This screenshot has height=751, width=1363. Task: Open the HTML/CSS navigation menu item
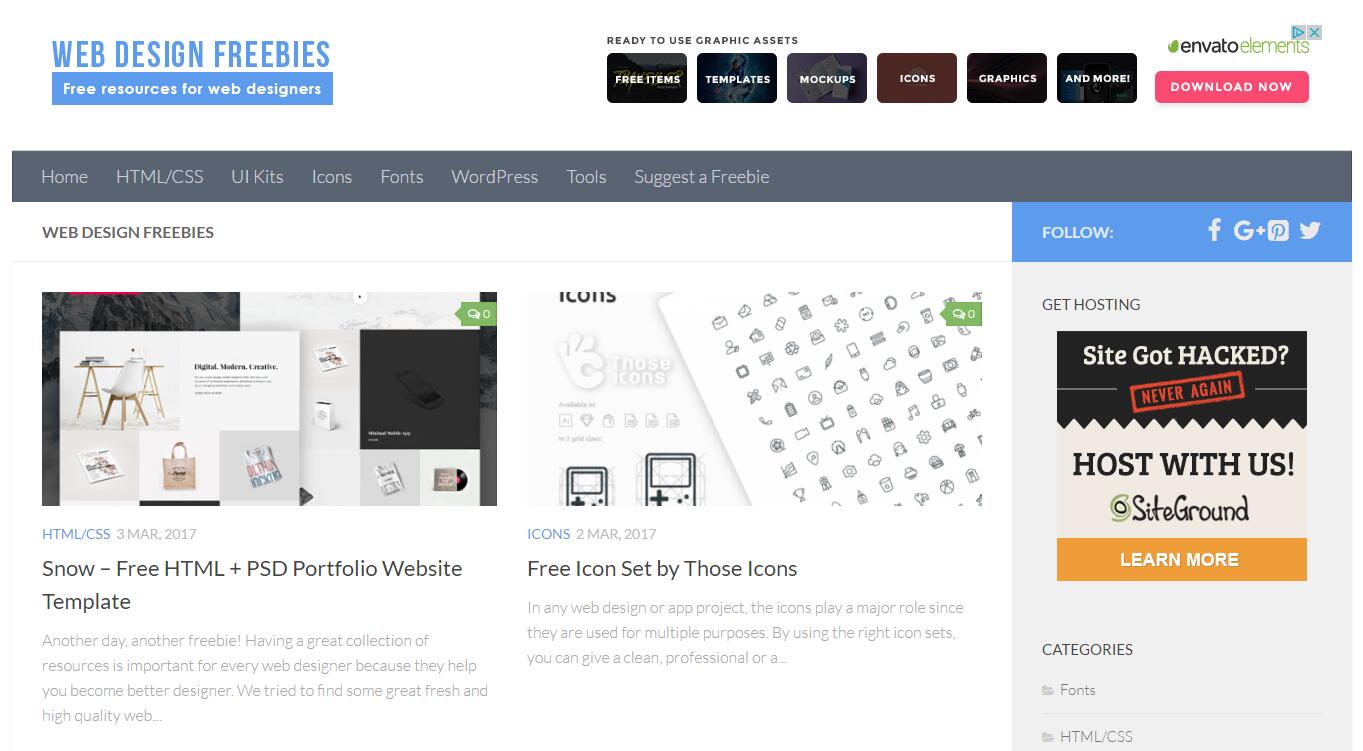pyautogui.click(x=160, y=177)
